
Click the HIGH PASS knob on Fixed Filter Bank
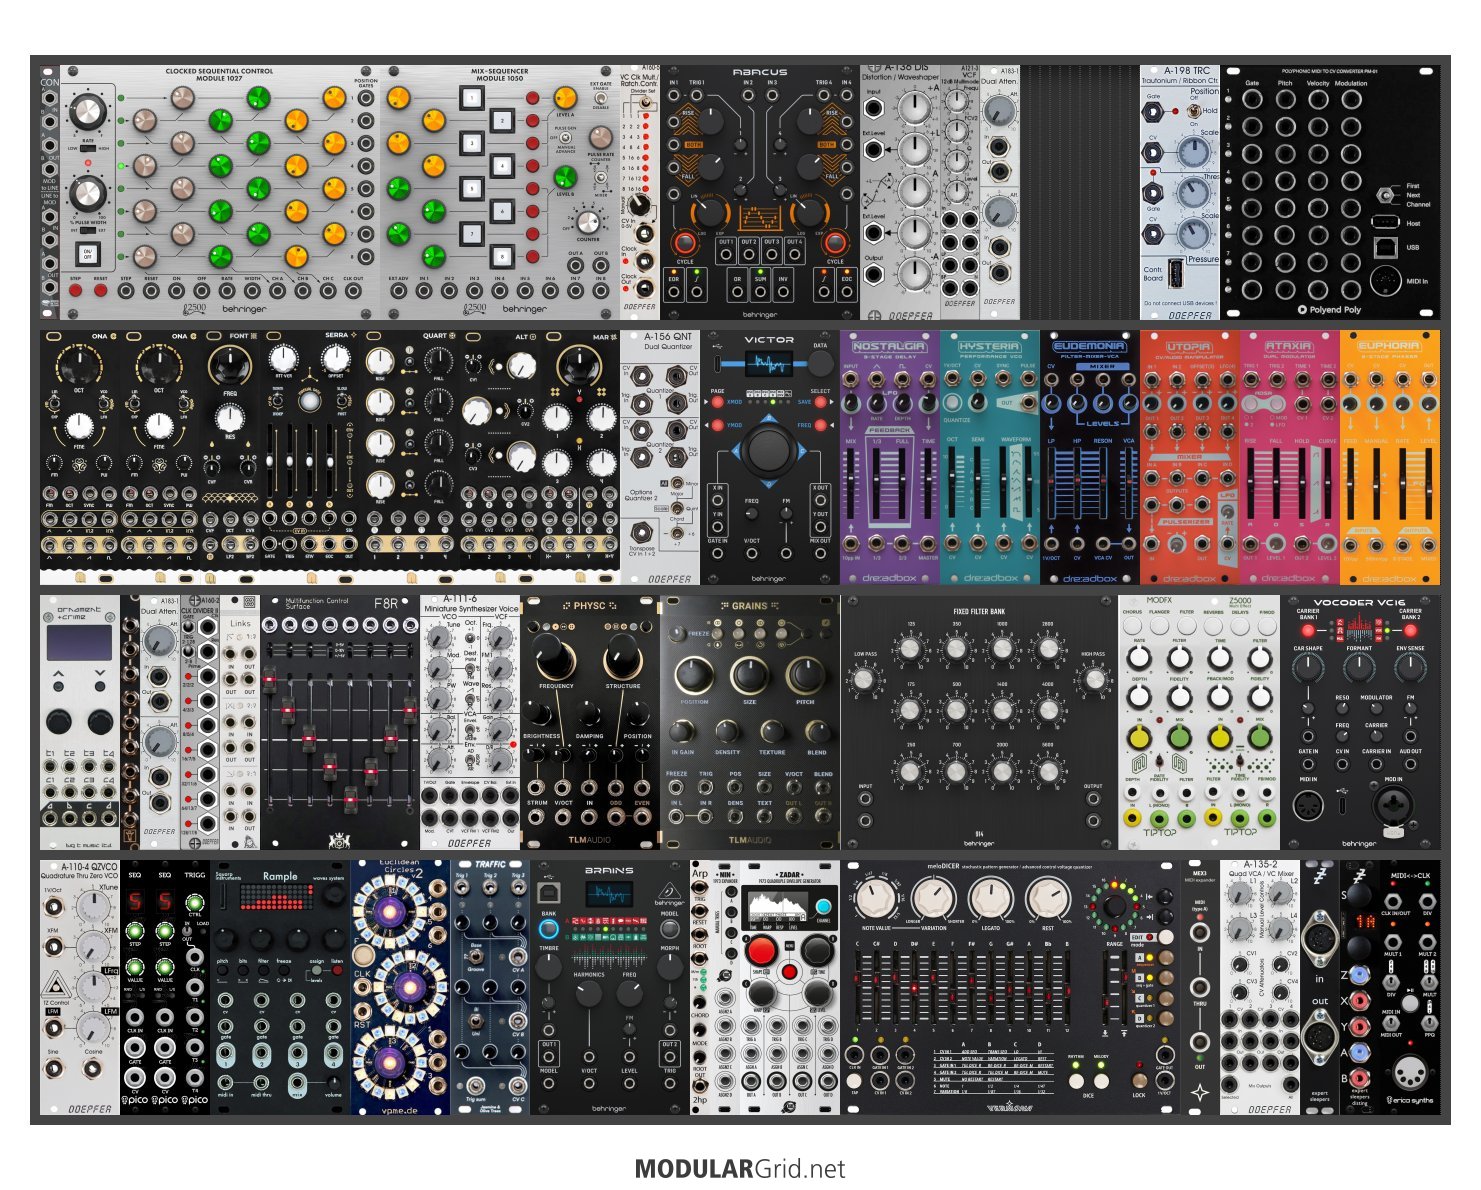pyautogui.click(x=1094, y=679)
